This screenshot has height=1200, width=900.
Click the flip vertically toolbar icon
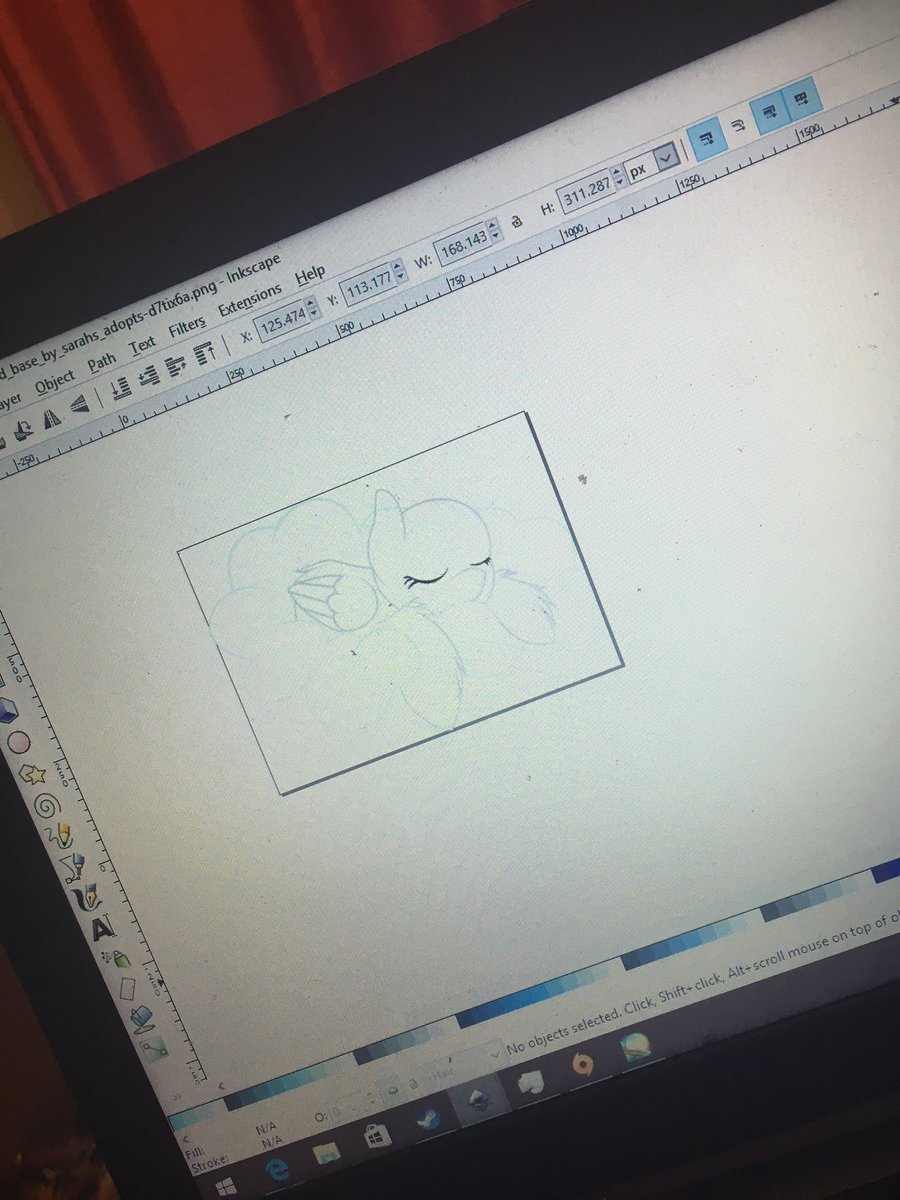point(80,406)
